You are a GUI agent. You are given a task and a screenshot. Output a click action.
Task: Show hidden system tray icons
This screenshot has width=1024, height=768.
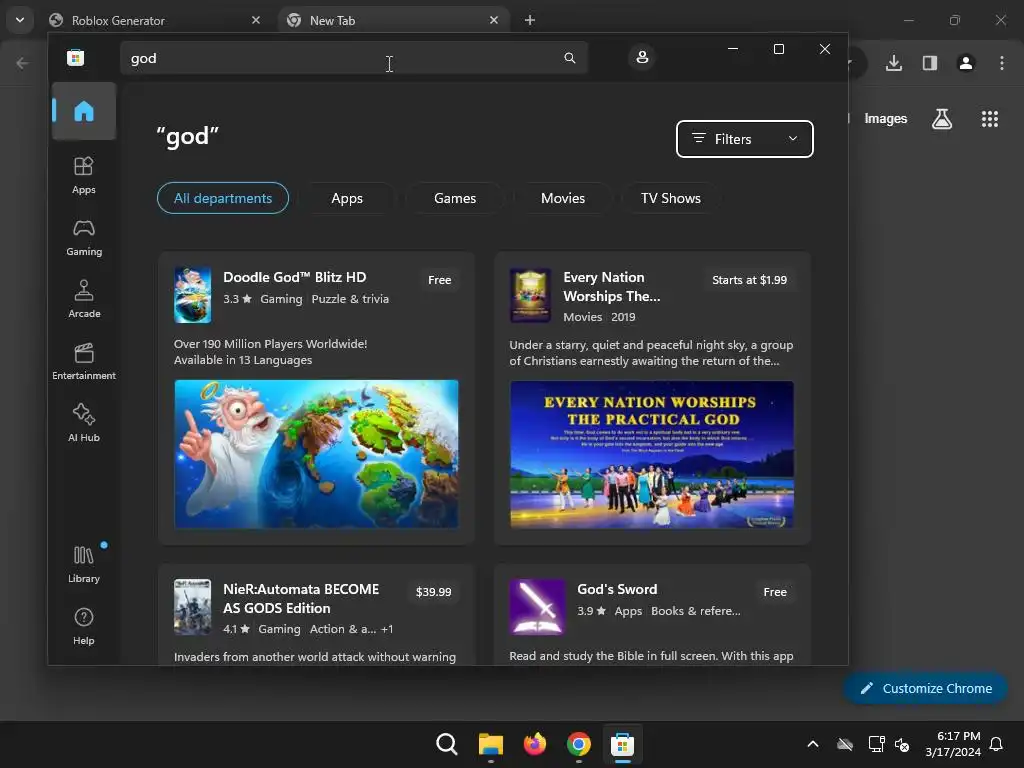tap(813, 744)
